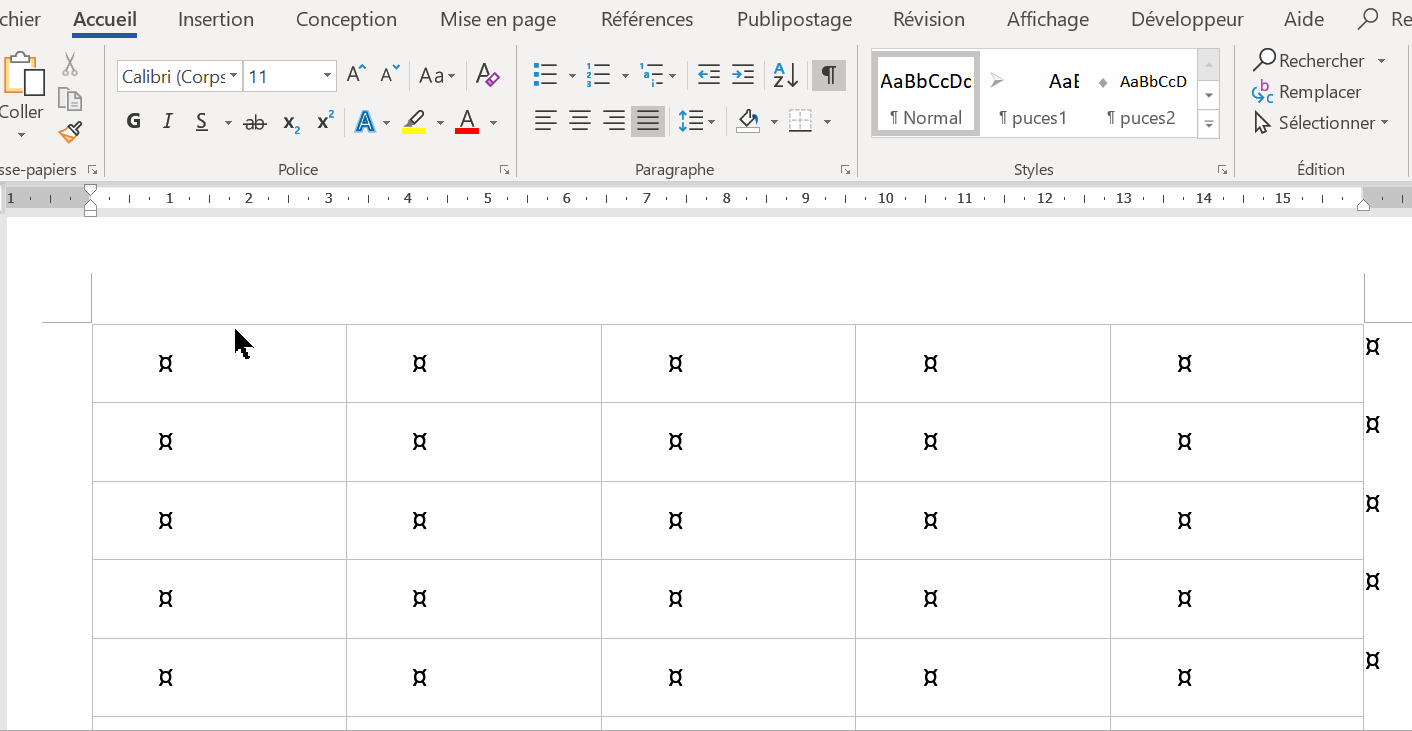Click the Format Painter brush icon
1412x731 pixels.
[x=69, y=133]
